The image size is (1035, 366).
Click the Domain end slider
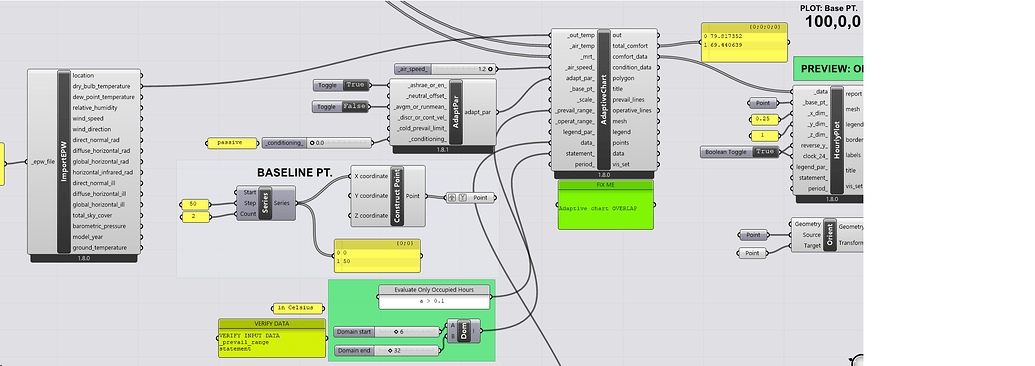pyautogui.click(x=387, y=350)
